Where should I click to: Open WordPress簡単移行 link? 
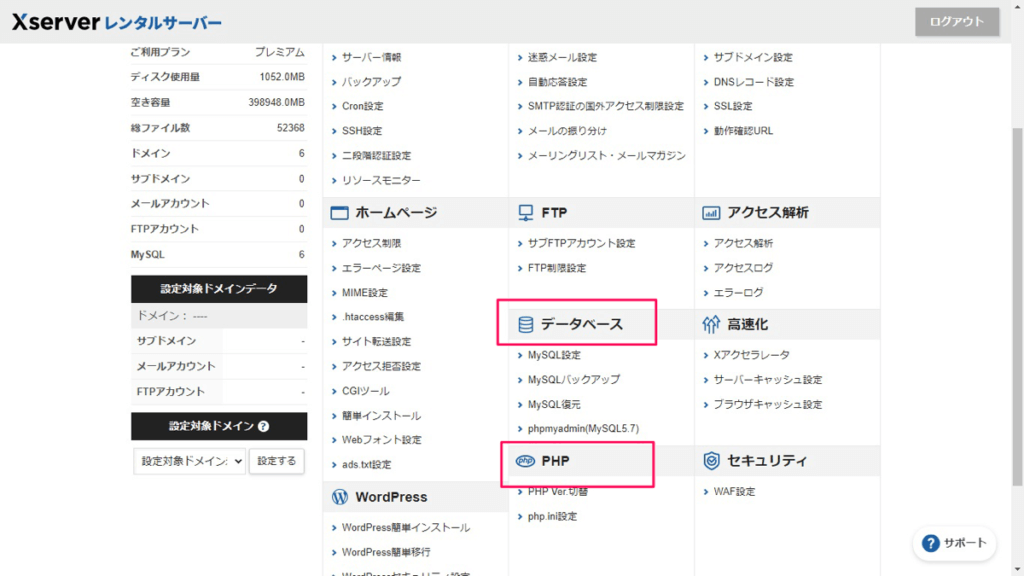click(x=387, y=552)
